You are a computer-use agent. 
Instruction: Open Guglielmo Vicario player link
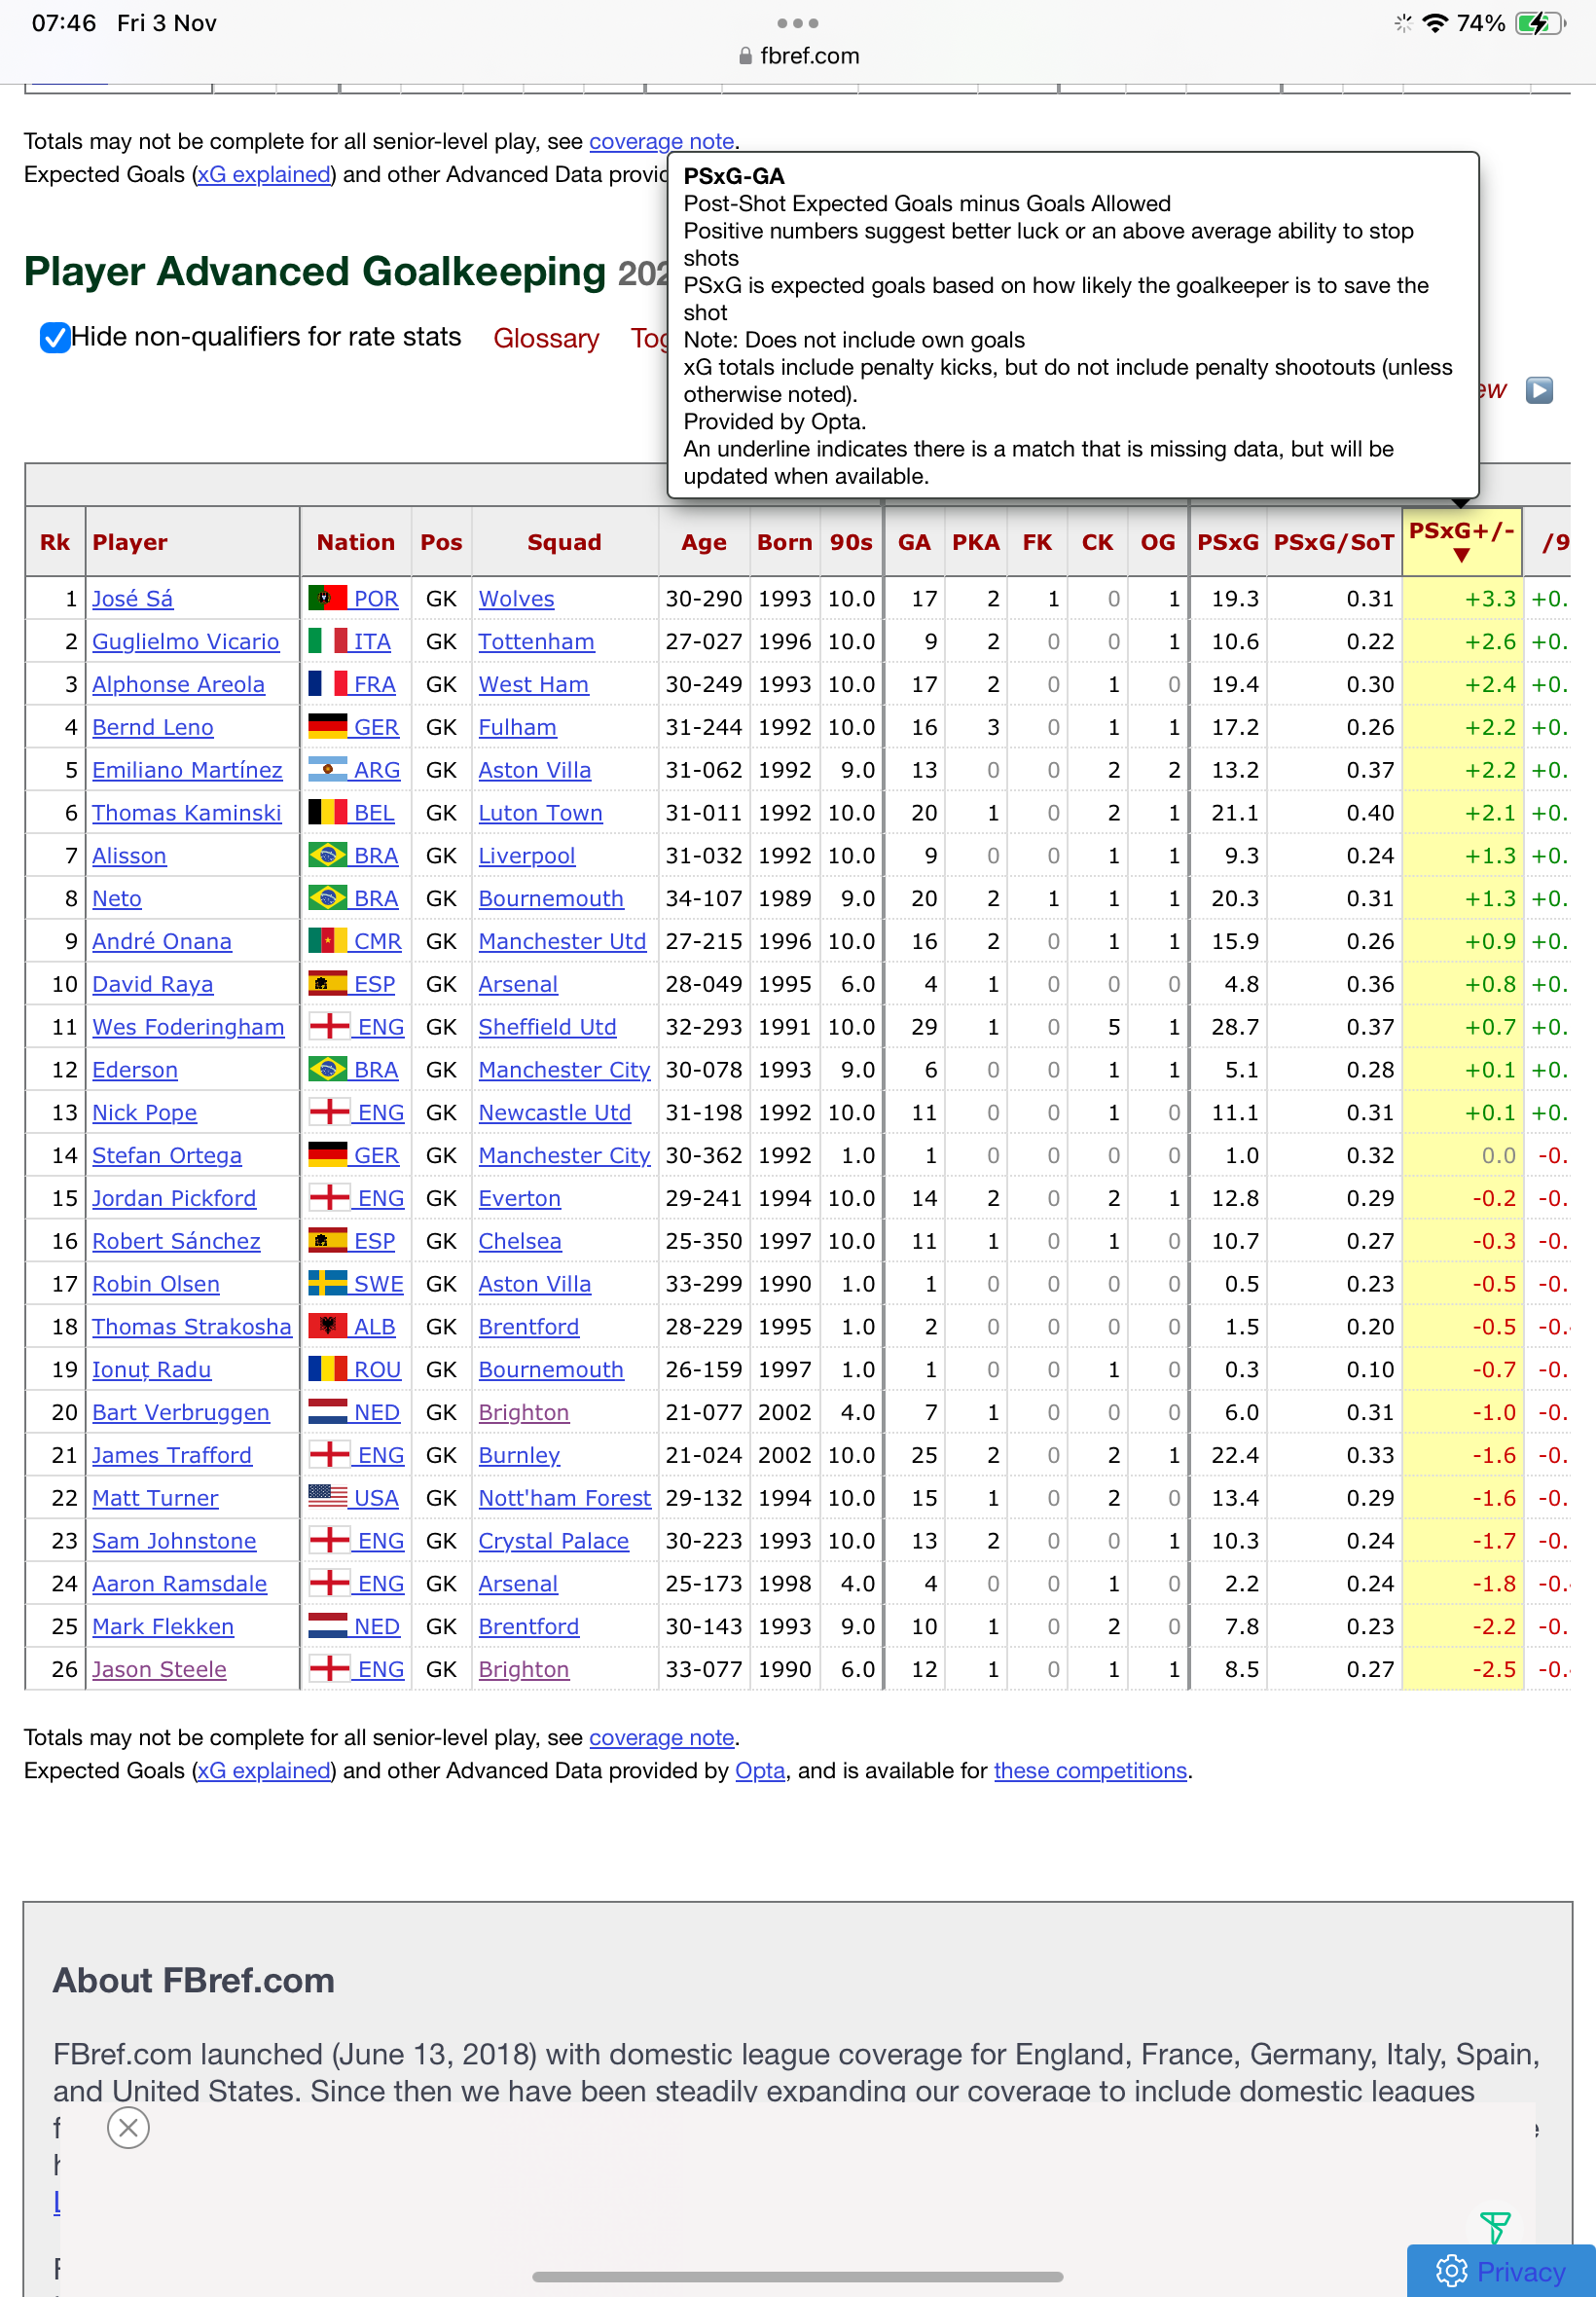tap(185, 642)
